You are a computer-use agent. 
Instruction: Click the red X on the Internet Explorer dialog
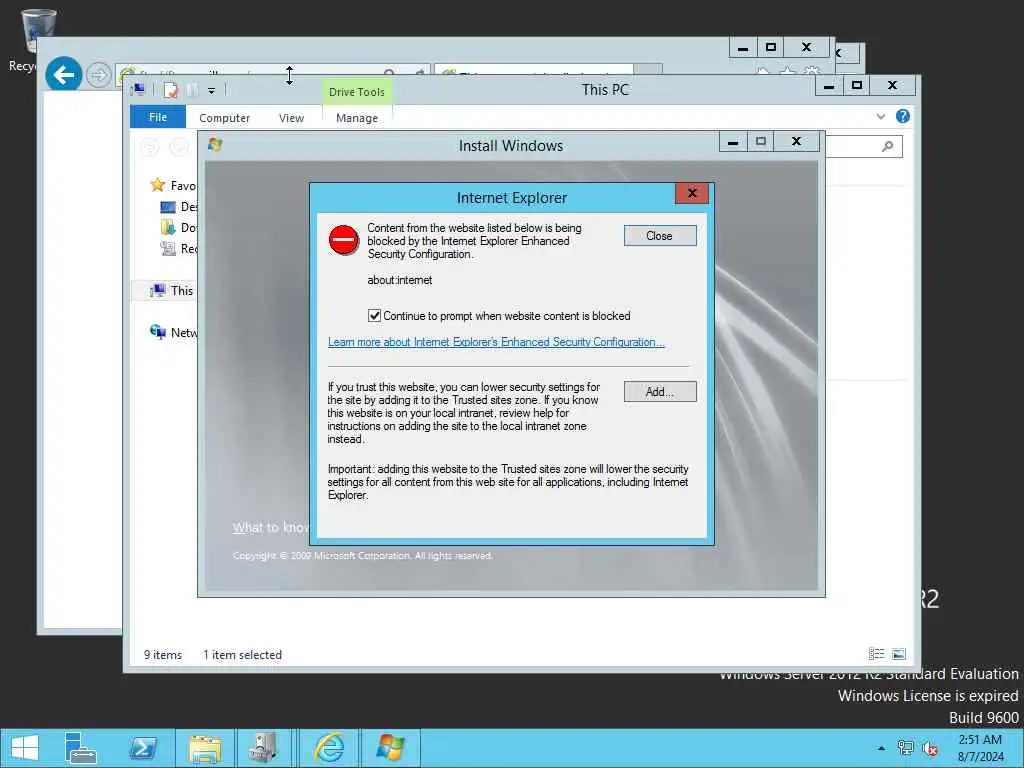tap(692, 193)
